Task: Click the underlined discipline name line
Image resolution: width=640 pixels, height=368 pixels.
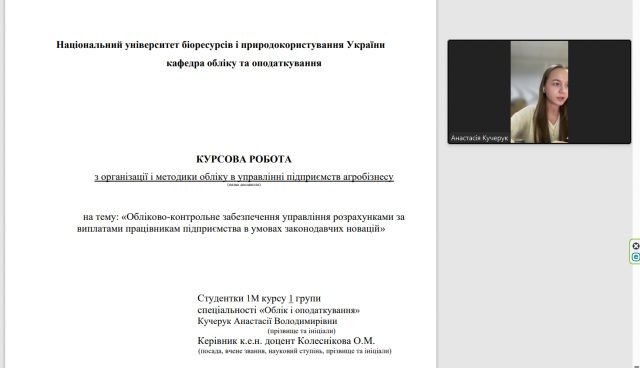Action: point(244,177)
